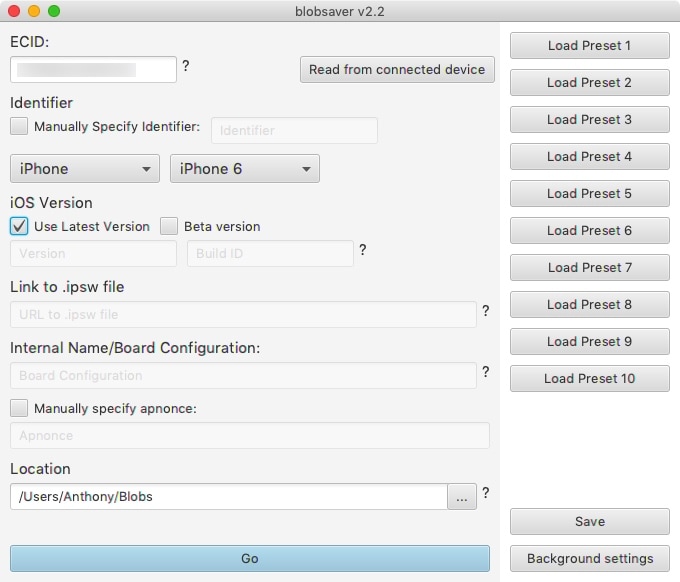680x582 pixels.
Task: Choose Load Preset 10
Action: 590,379
